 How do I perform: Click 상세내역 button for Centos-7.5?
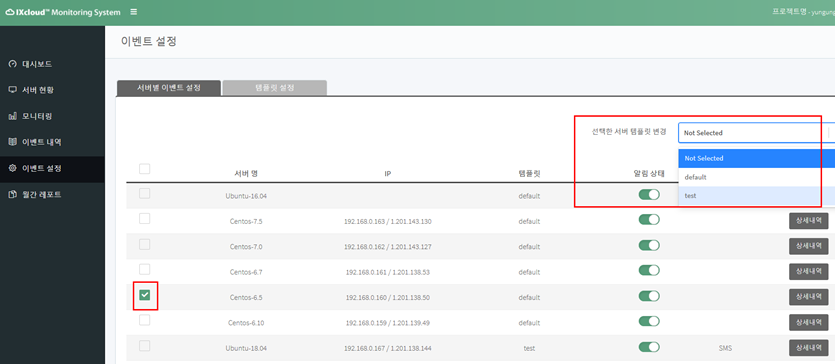[x=808, y=220]
